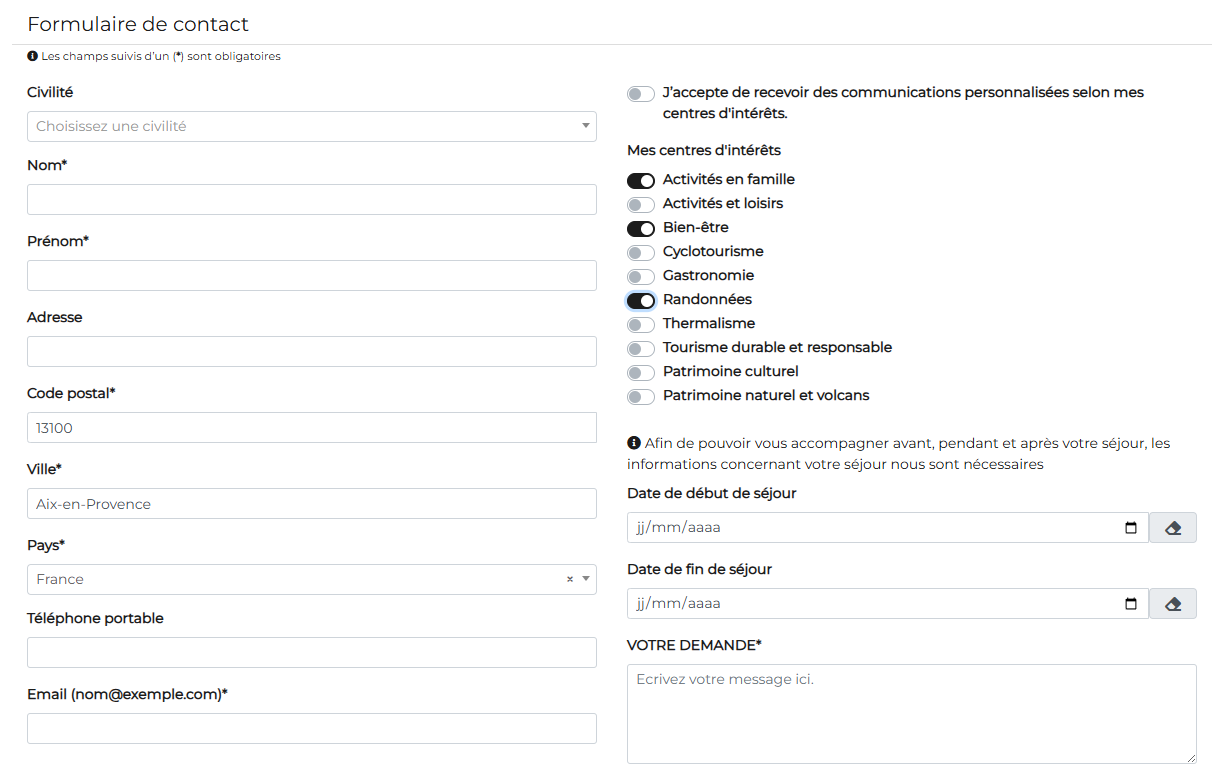Open the Civilité dropdown
1222x777 pixels.
311,126
